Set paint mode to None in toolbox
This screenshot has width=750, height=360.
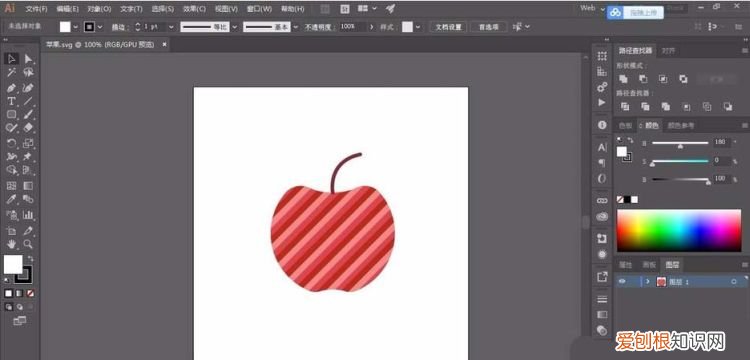click(x=30, y=293)
